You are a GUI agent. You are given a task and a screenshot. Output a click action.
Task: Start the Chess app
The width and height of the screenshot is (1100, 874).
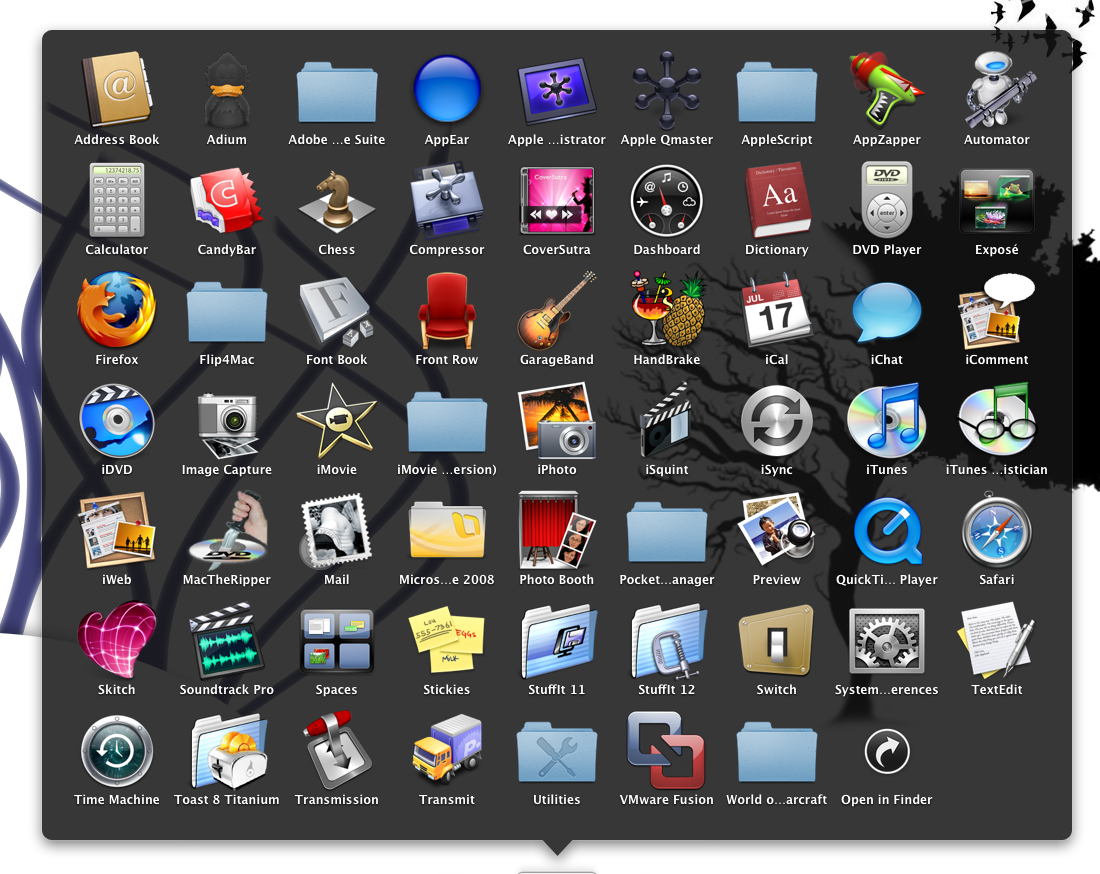[337, 202]
